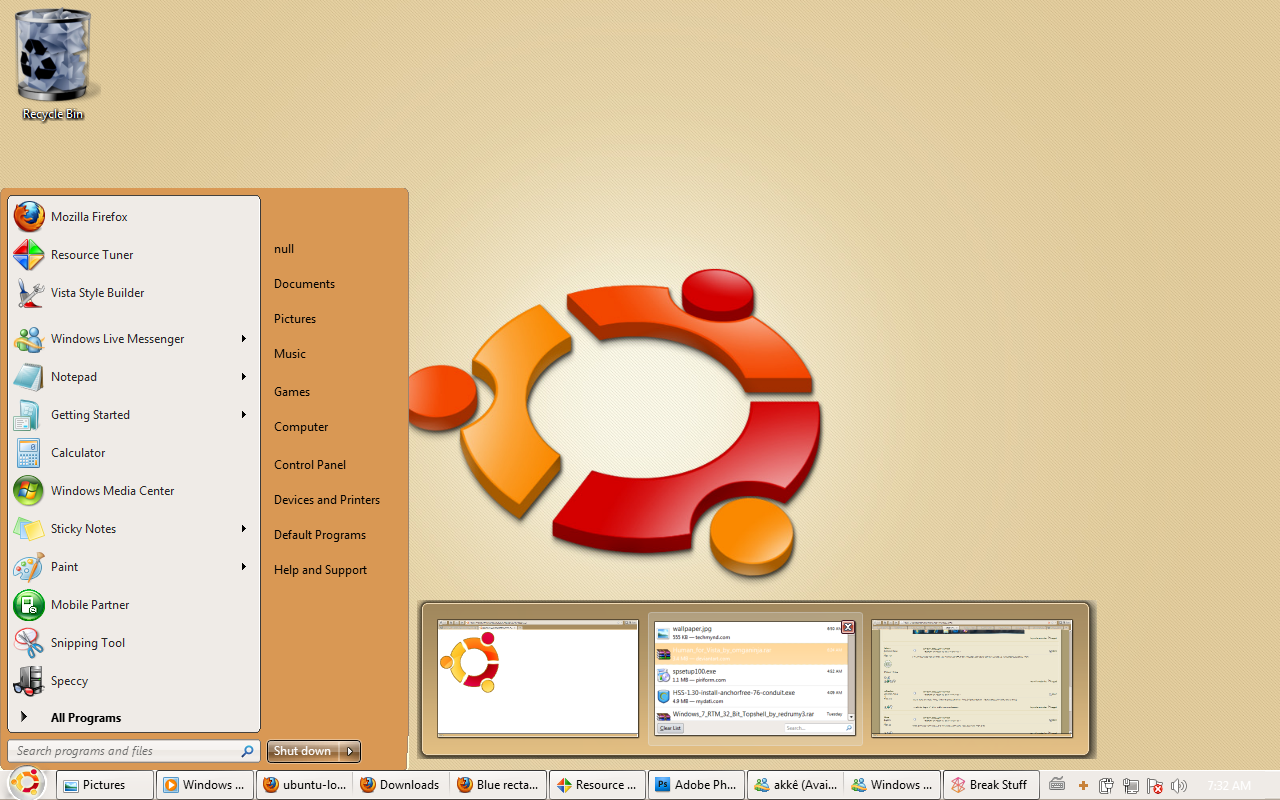Expand the Getting Started jump list arrow
1280x800 pixels.
(x=243, y=415)
